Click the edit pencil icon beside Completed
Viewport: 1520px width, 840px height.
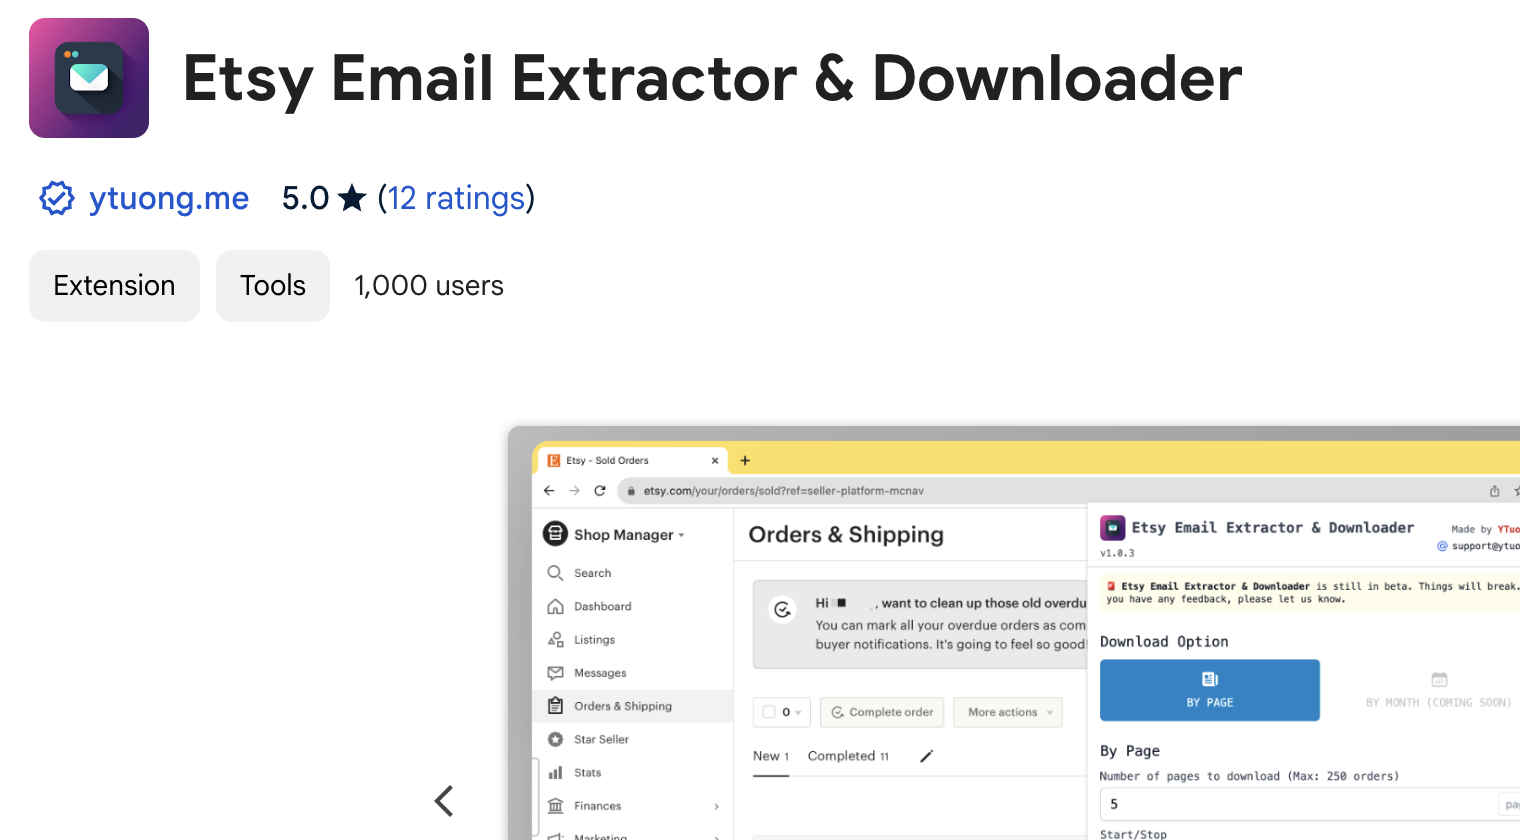(x=926, y=756)
